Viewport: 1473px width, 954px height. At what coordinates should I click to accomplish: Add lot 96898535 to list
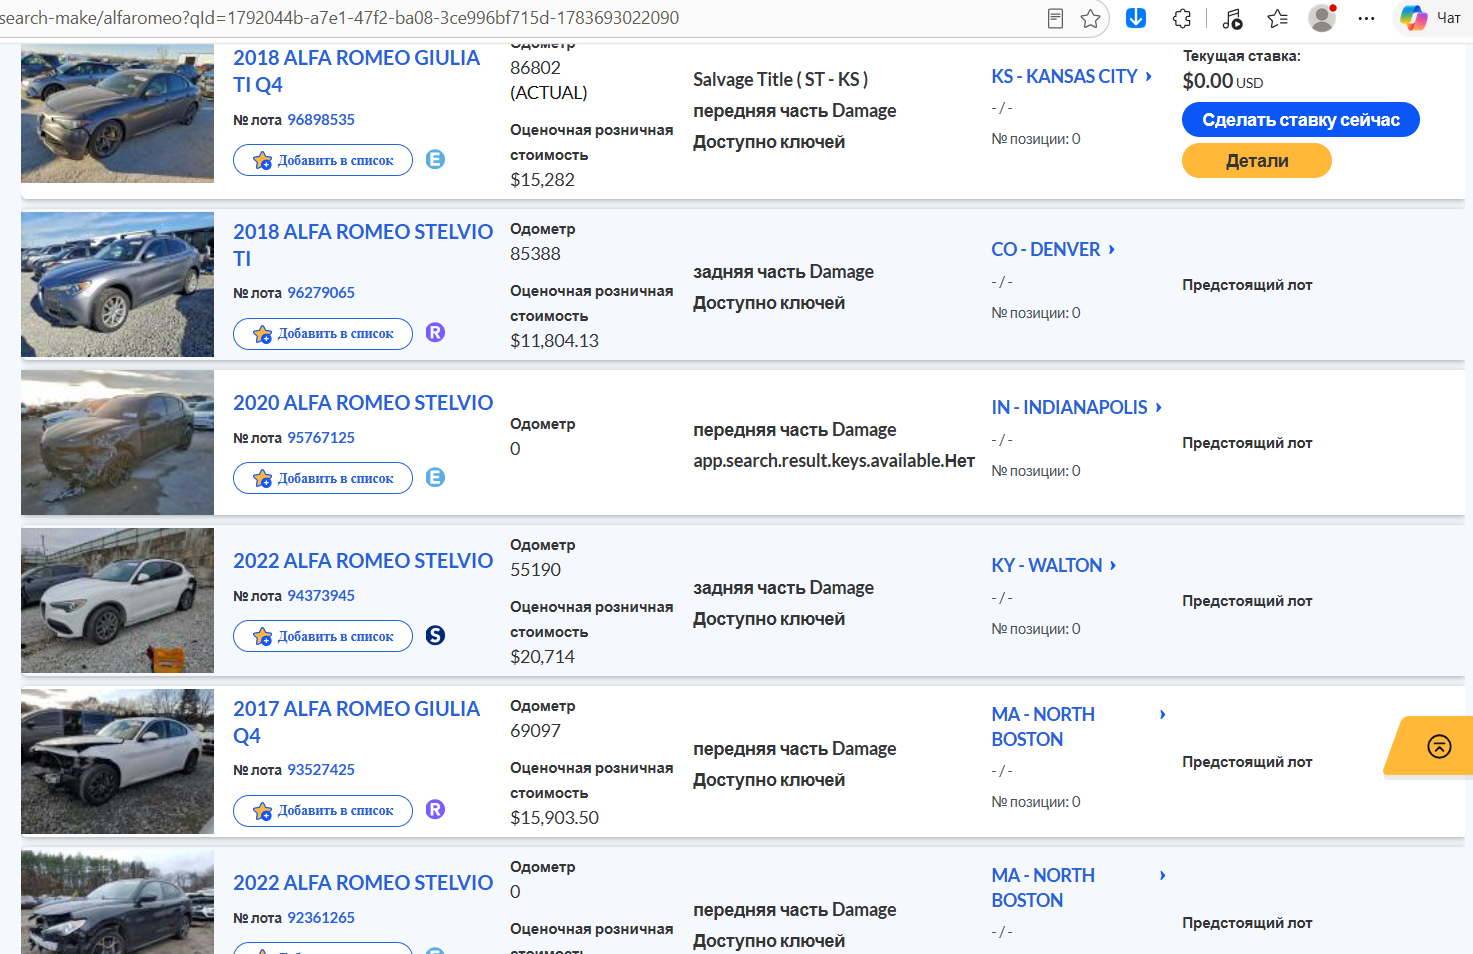[x=323, y=160]
